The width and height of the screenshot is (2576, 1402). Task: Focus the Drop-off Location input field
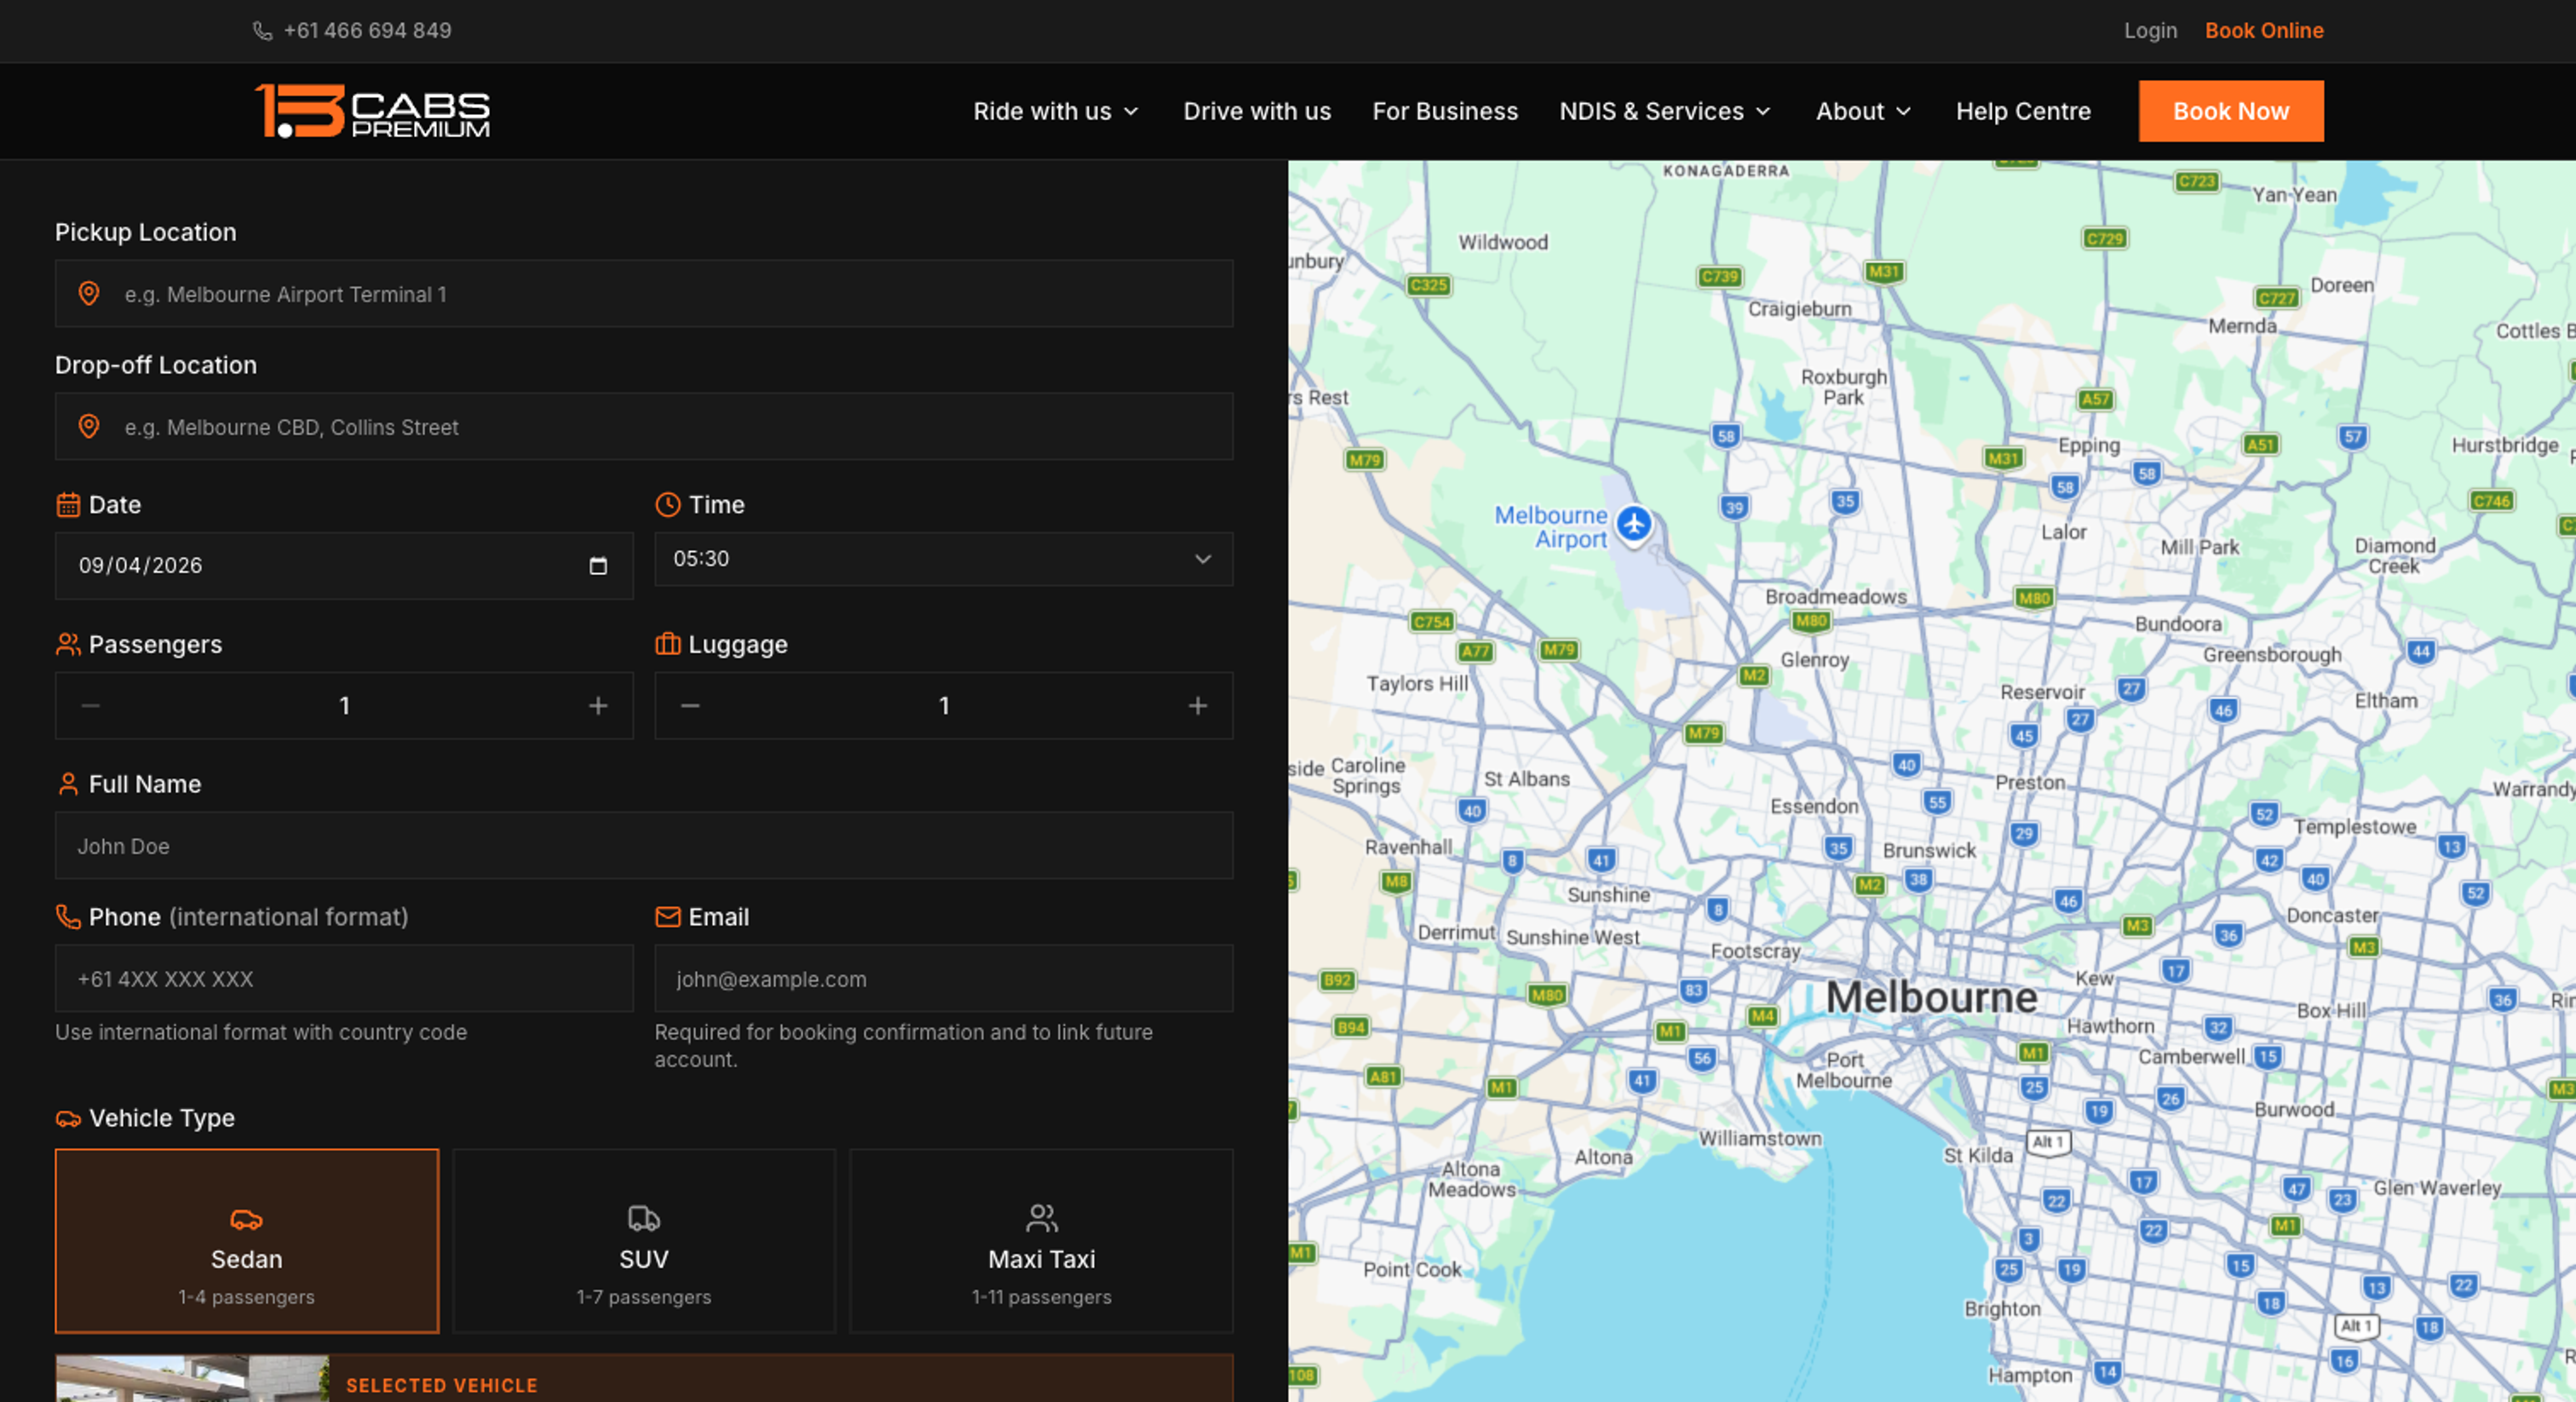(x=644, y=427)
